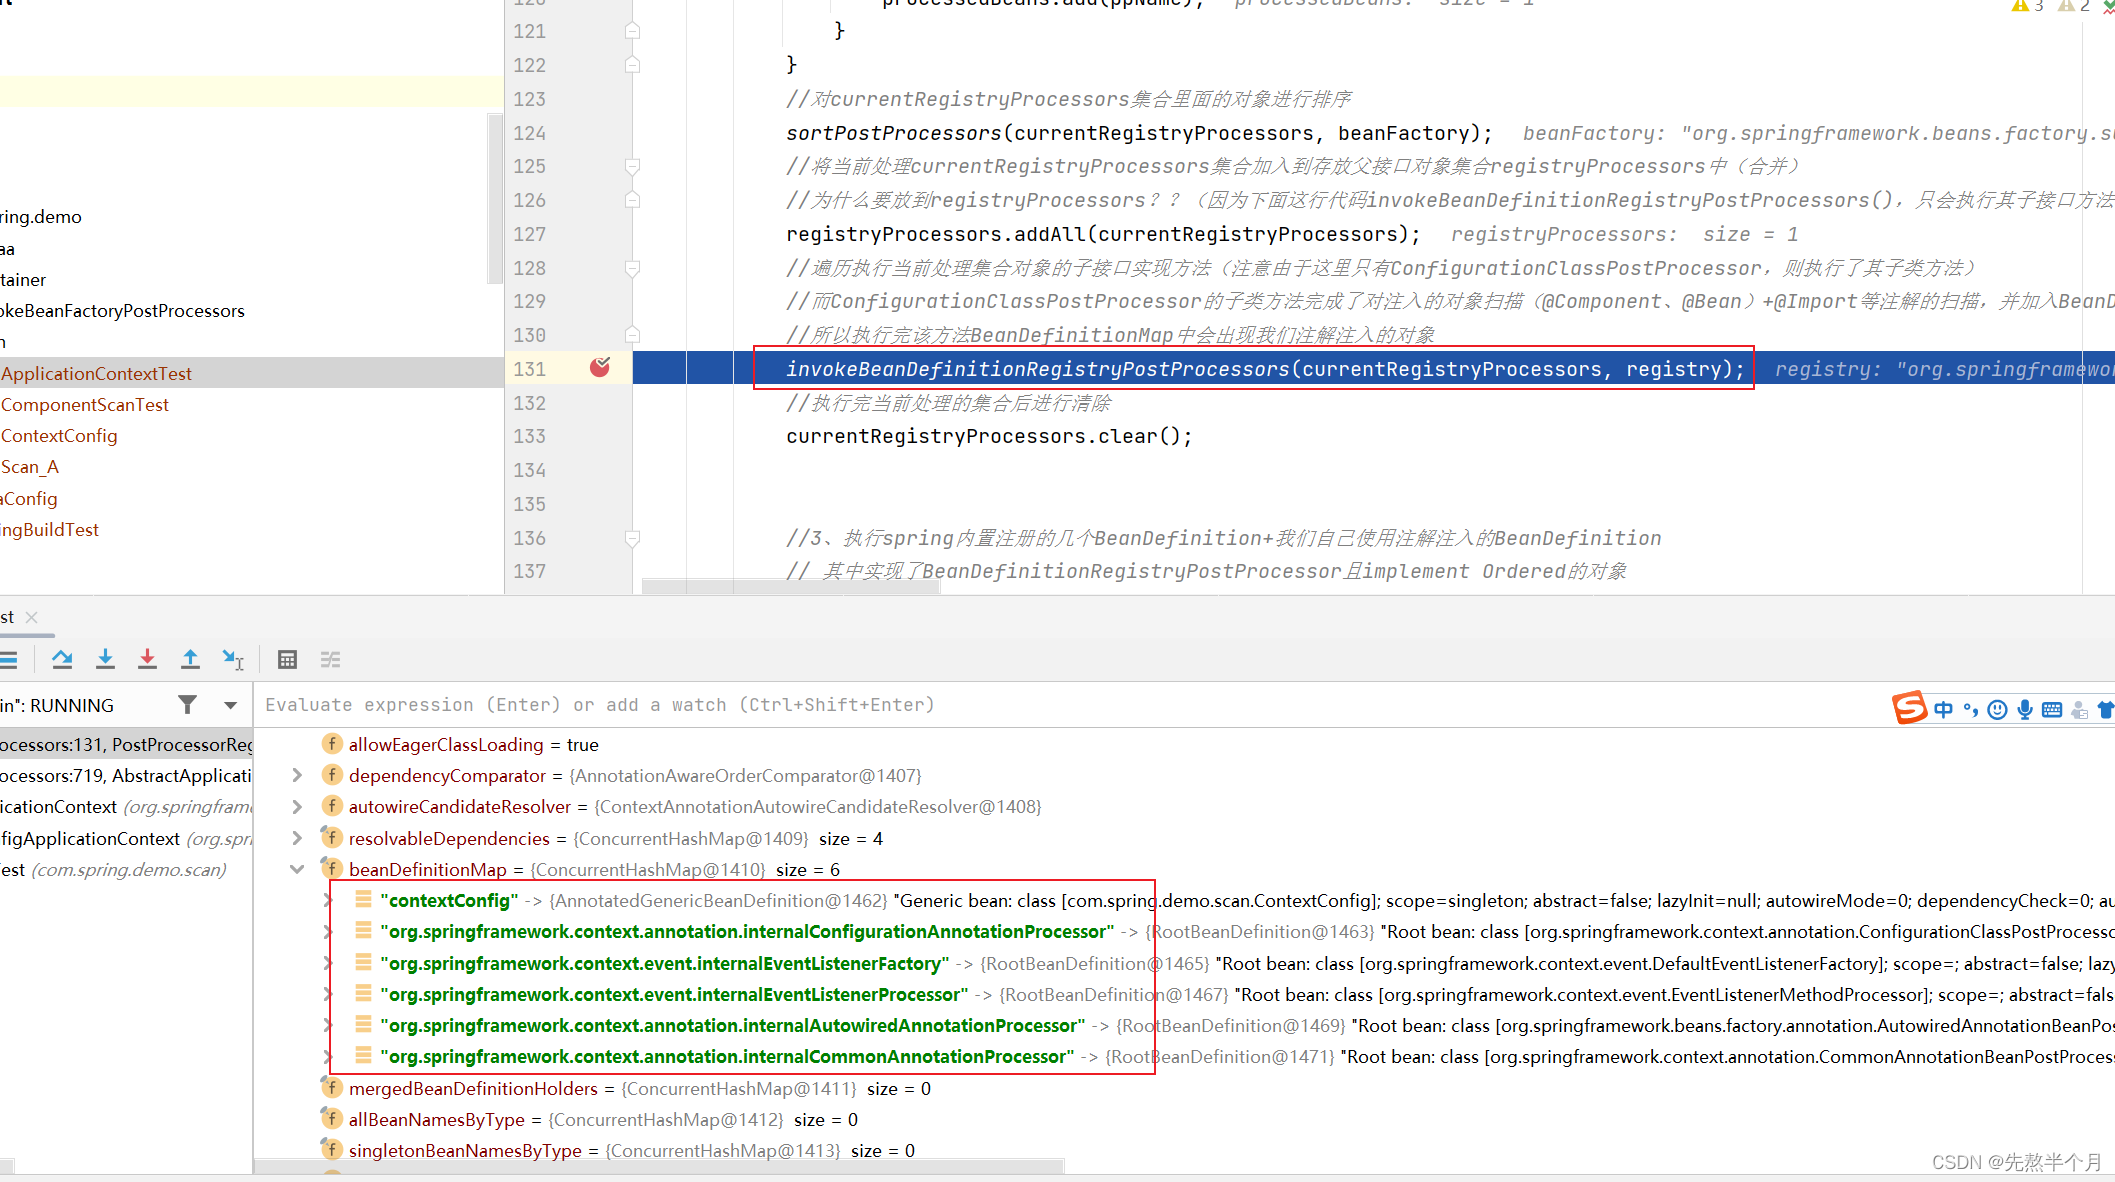
Task: Click the blue Step Into arrow
Action: pos(105,659)
